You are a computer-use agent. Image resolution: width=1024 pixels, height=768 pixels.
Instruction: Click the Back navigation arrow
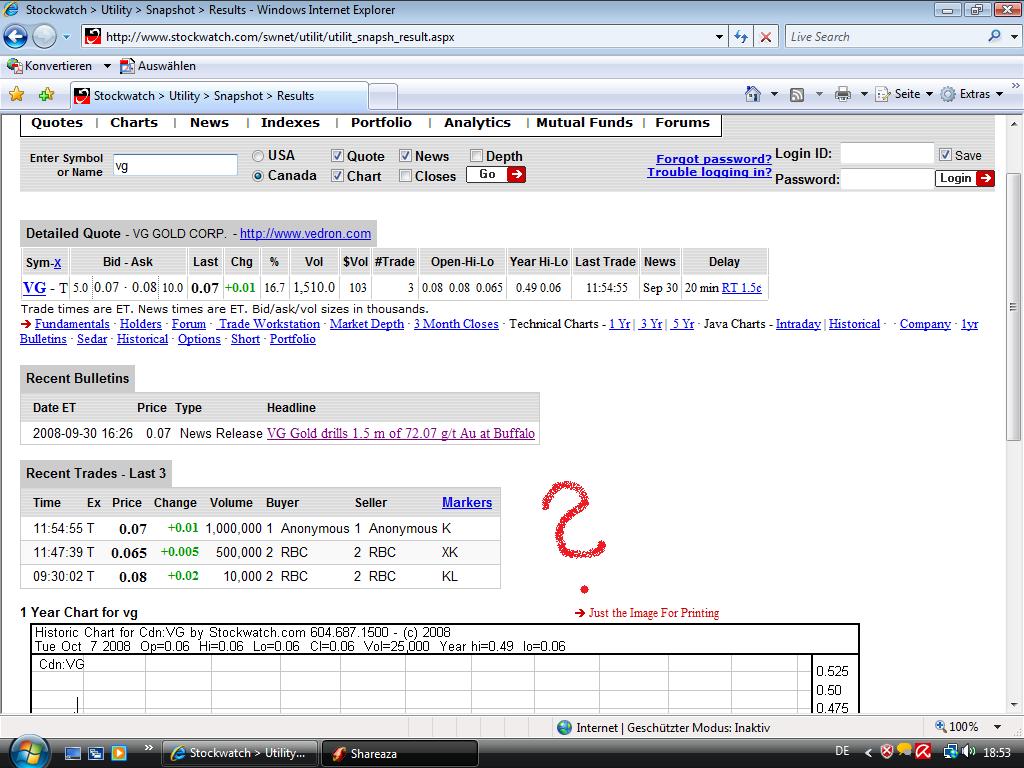pyautogui.click(x=15, y=36)
